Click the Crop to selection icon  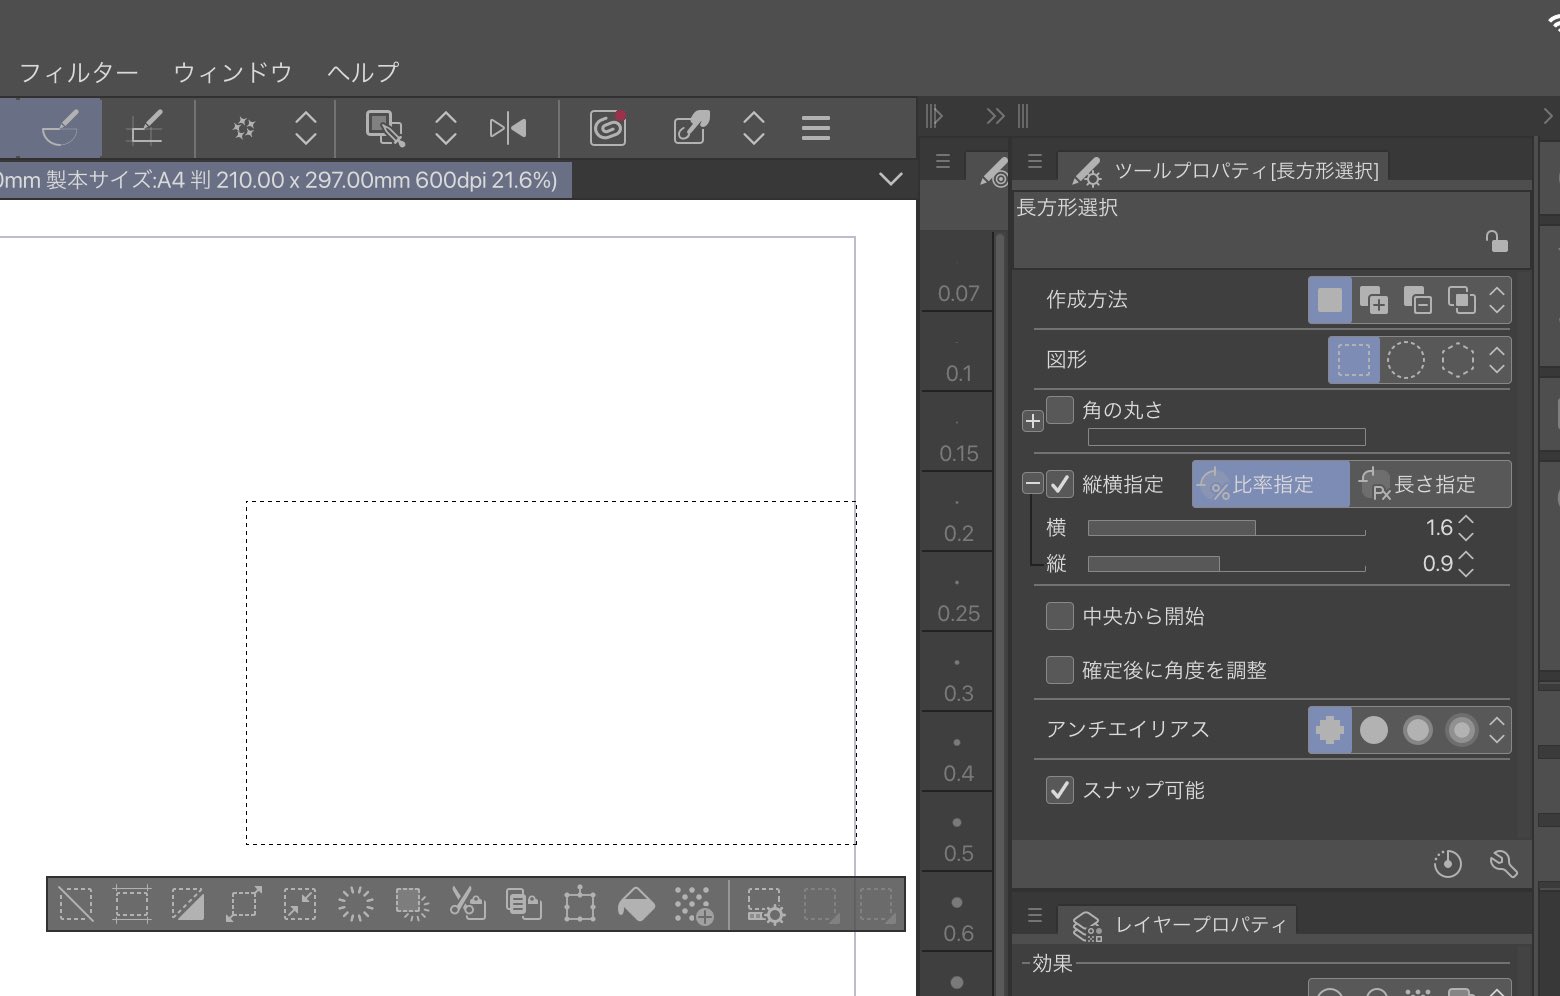[x=131, y=904]
